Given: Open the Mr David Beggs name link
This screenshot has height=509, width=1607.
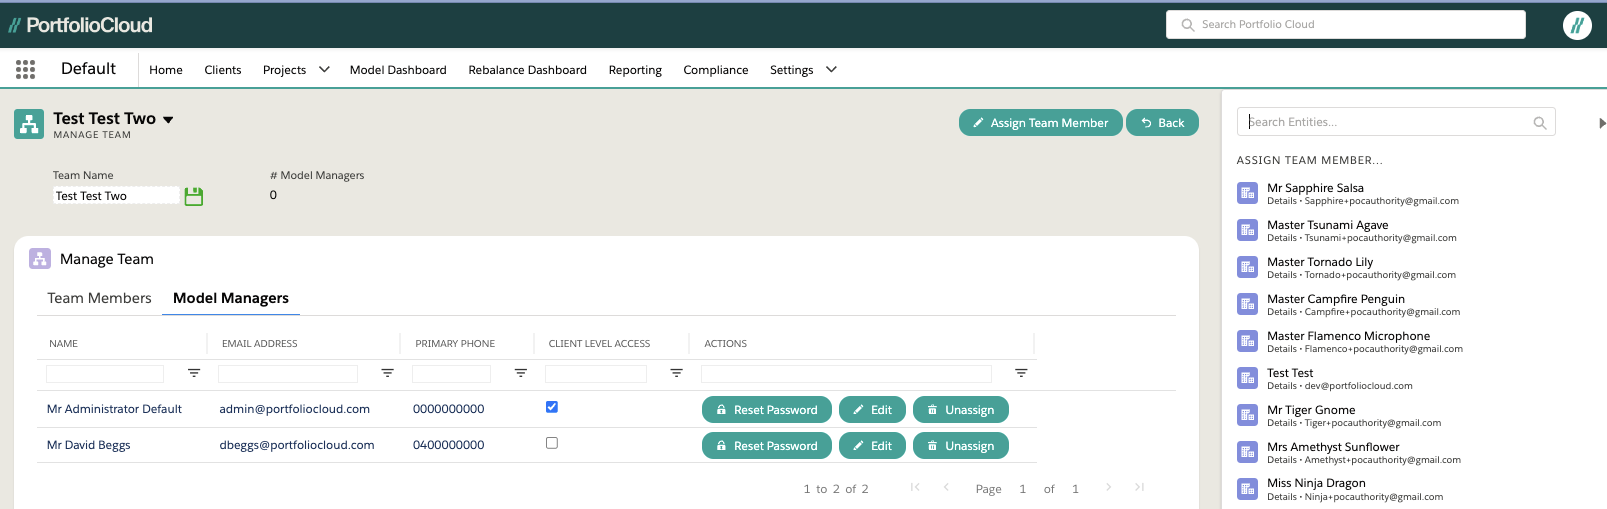Looking at the screenshot, I should click(x=89, y=445).
